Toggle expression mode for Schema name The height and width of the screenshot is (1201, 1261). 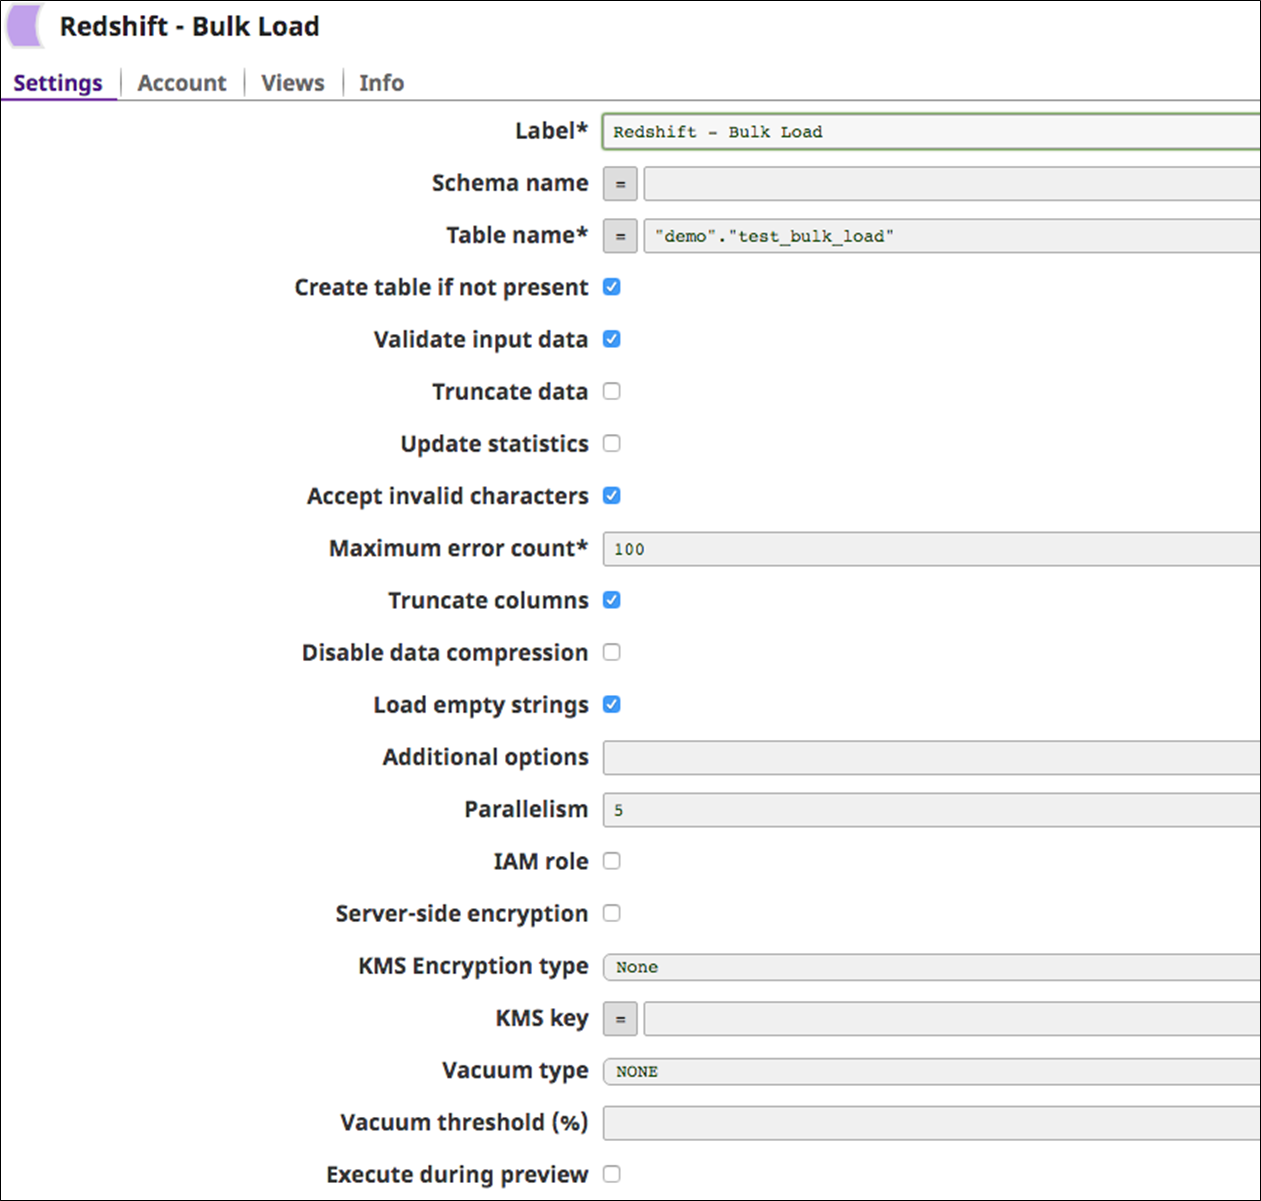click(x=619, y=184)
